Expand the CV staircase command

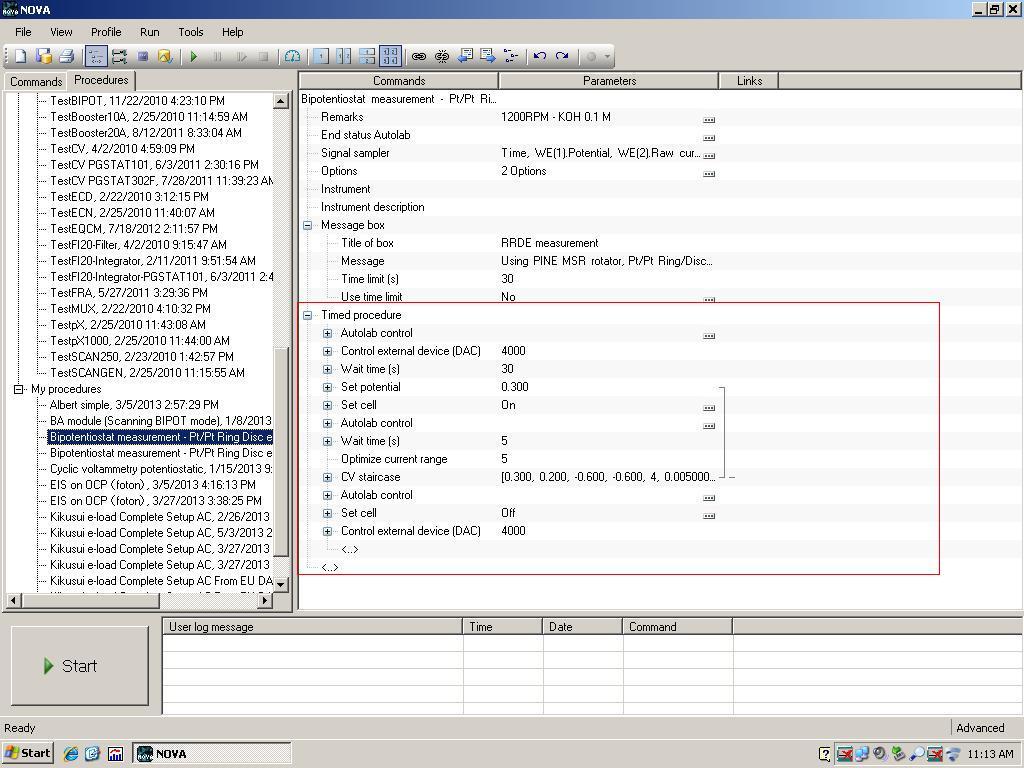click(x=327, y=477)
